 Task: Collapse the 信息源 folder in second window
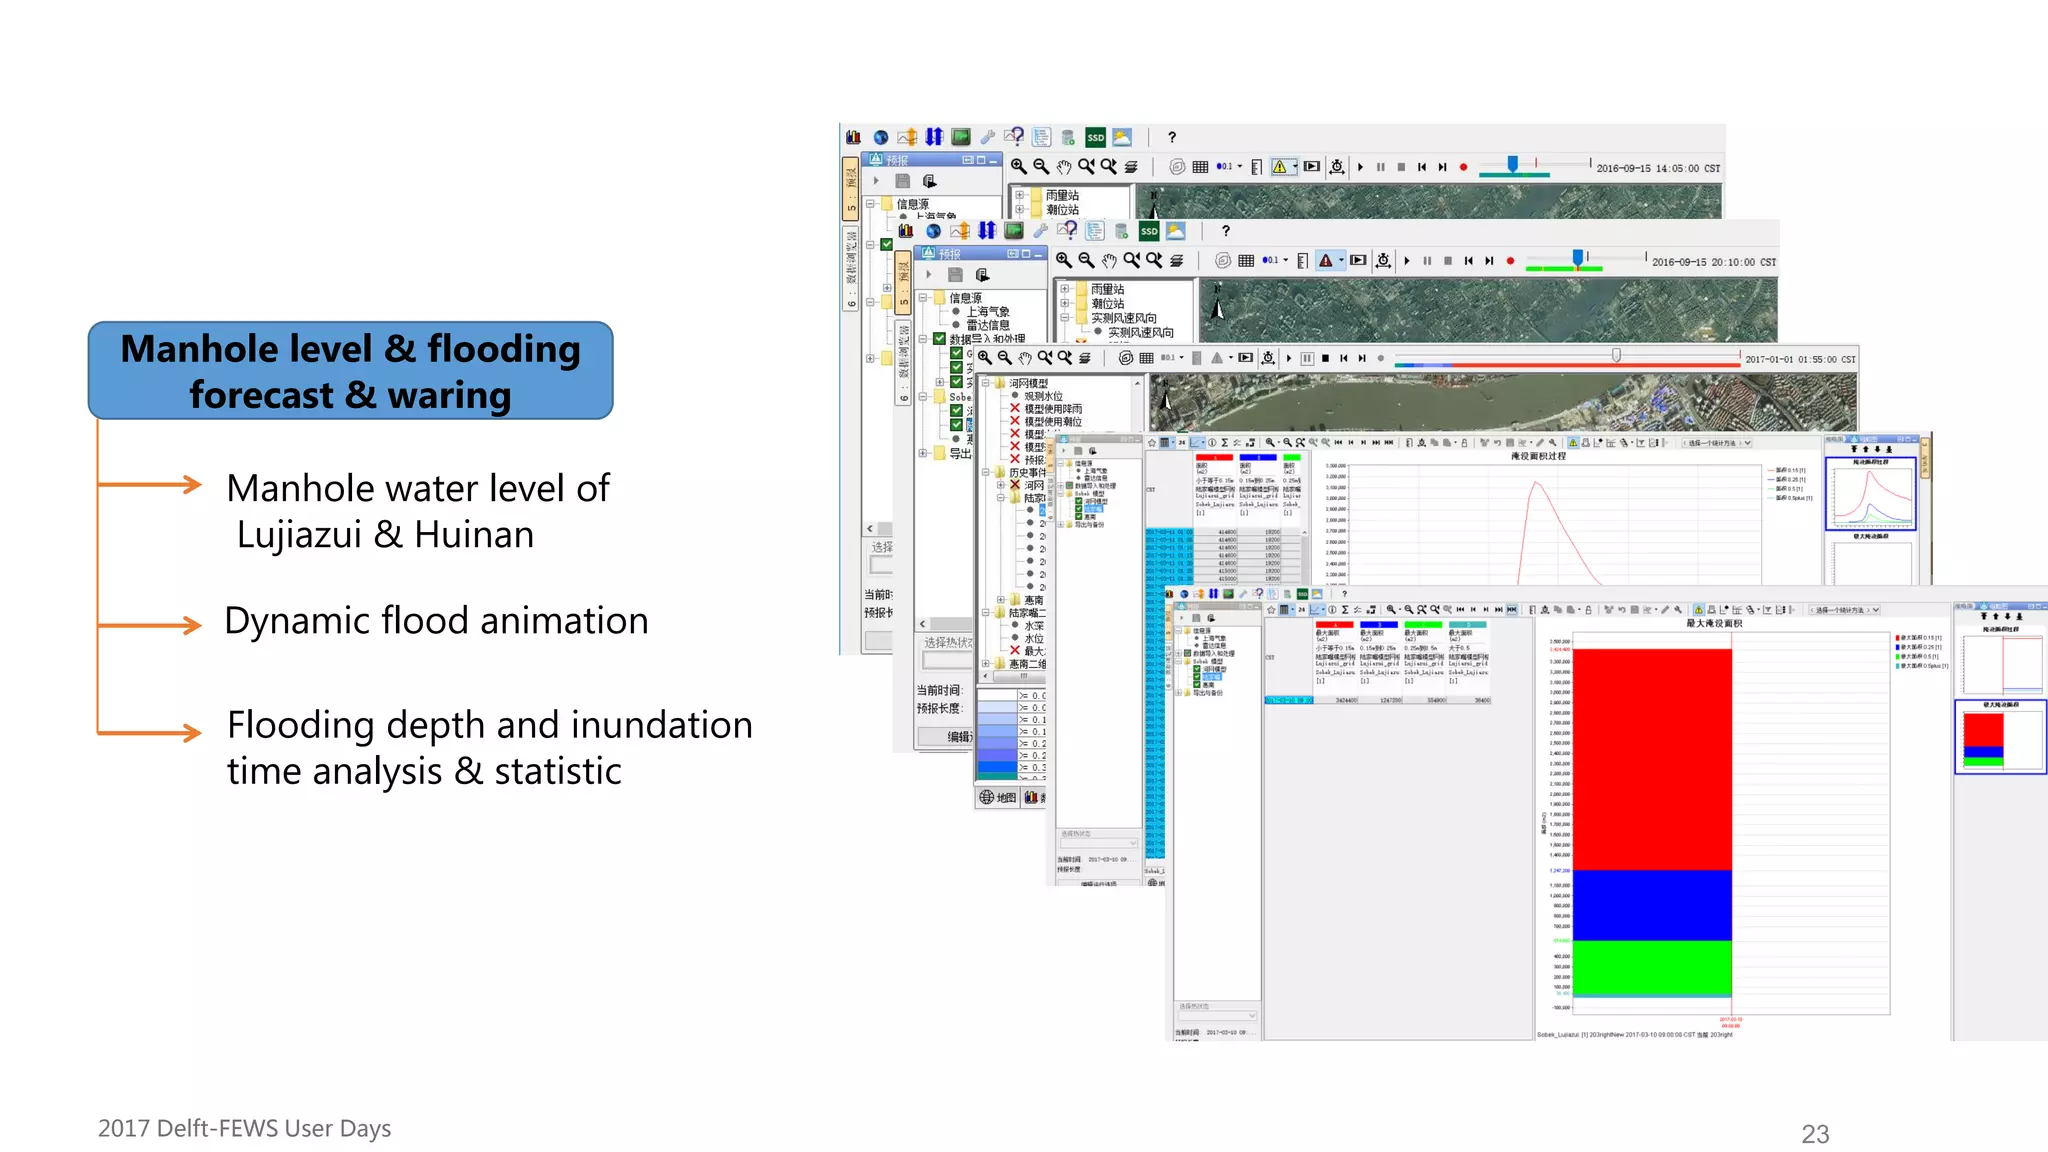click(923, 298)
